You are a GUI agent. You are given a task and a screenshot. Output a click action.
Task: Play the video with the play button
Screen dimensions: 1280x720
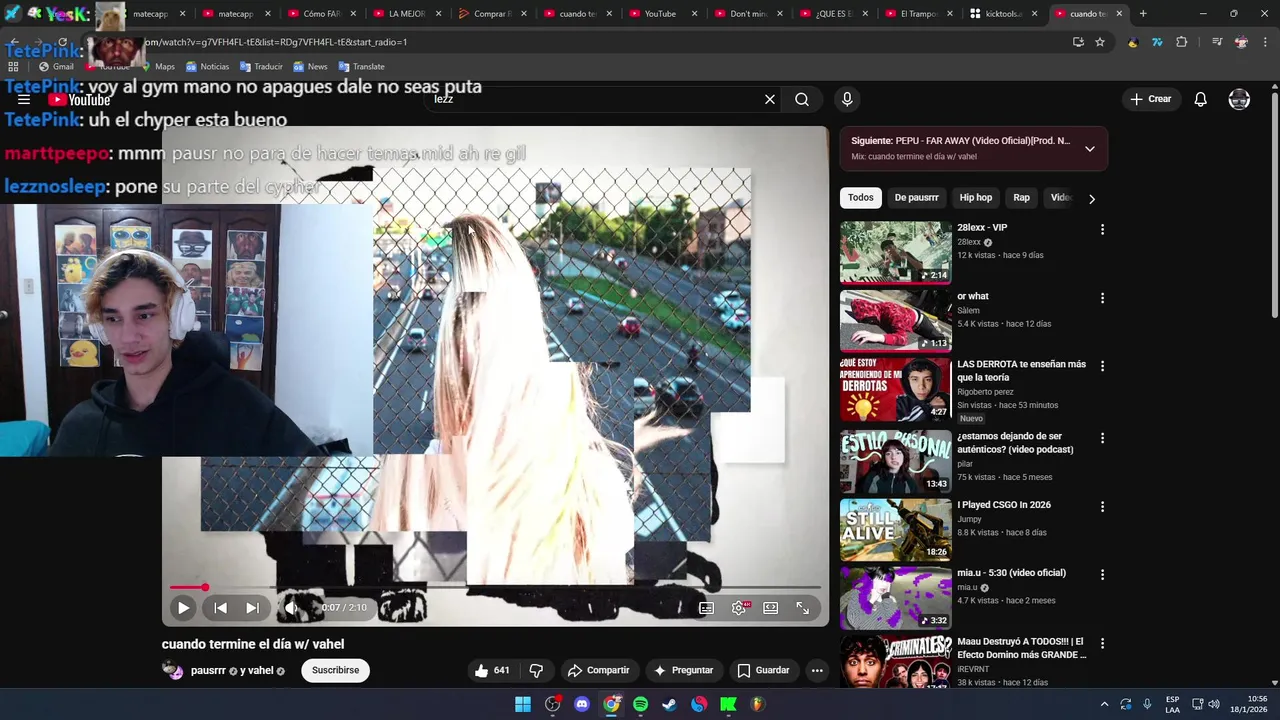pos(183,607)
